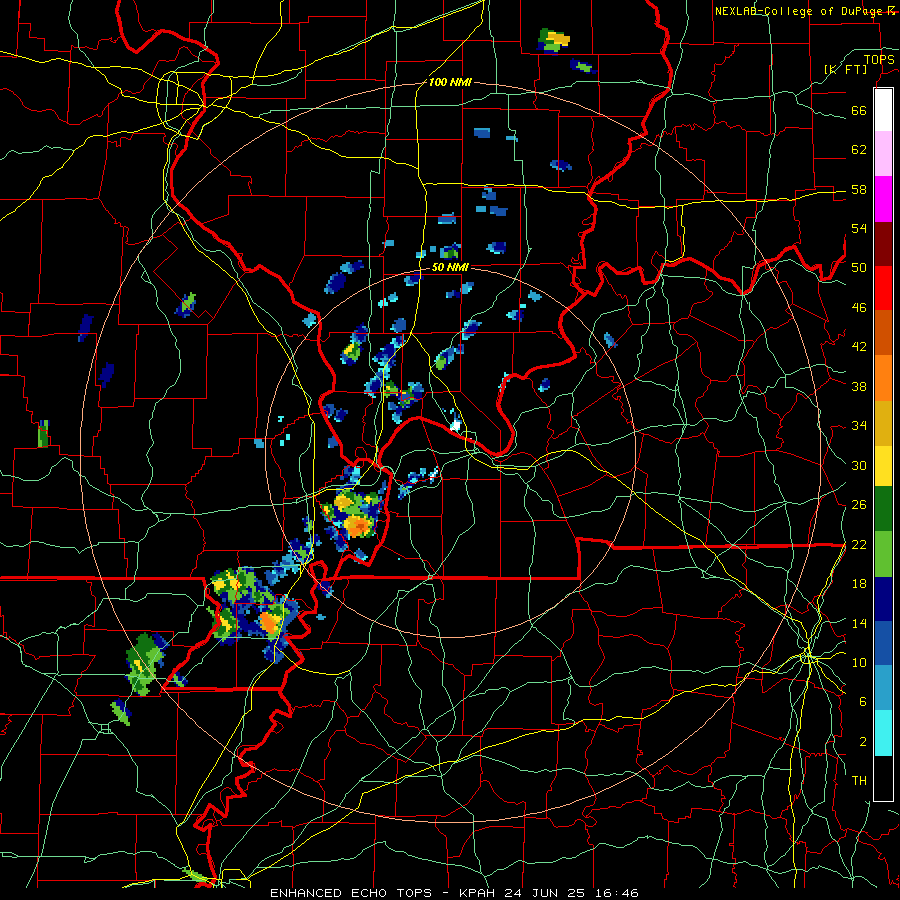Select the light green legend band
The image size is (900, 900).
tap(883, 554)
